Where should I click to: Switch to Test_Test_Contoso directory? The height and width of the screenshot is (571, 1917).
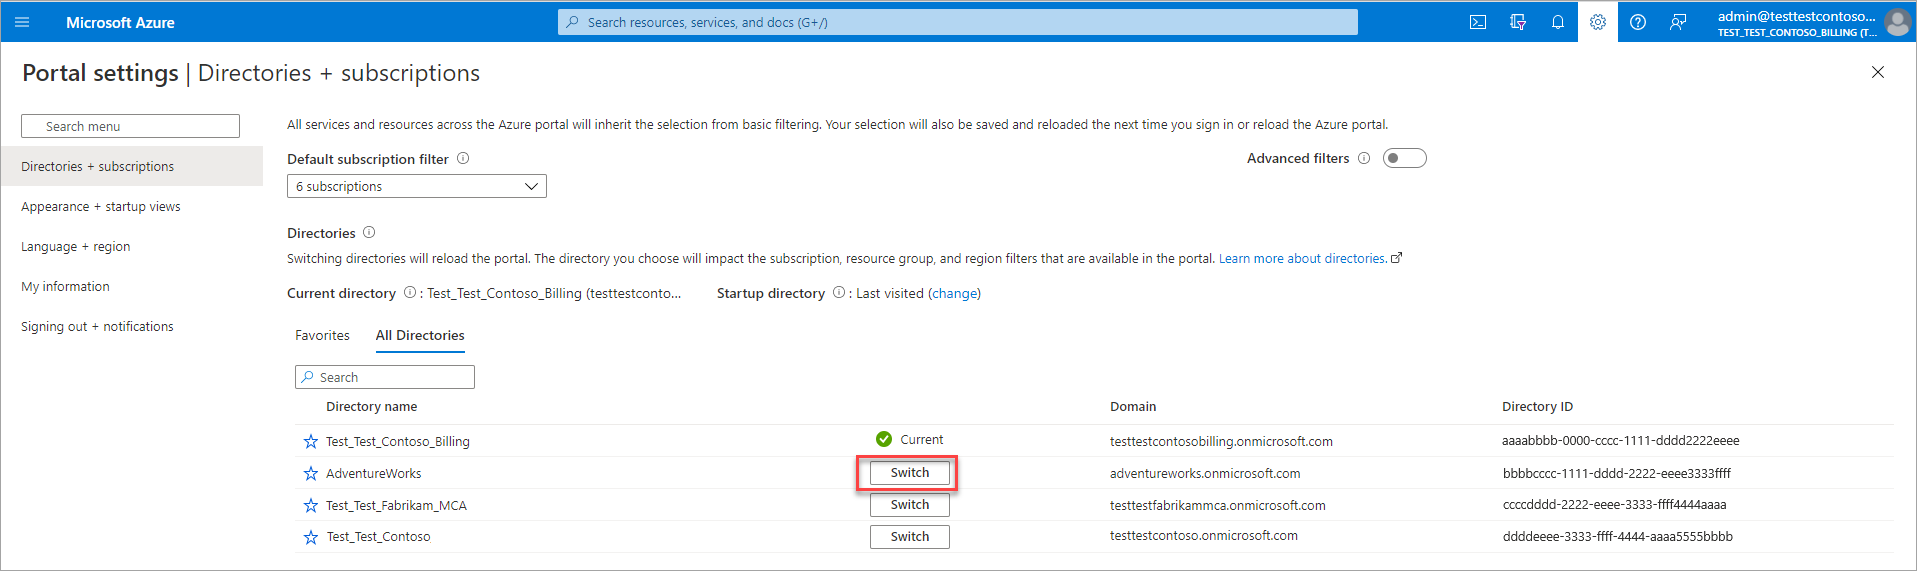coord(910,537)
